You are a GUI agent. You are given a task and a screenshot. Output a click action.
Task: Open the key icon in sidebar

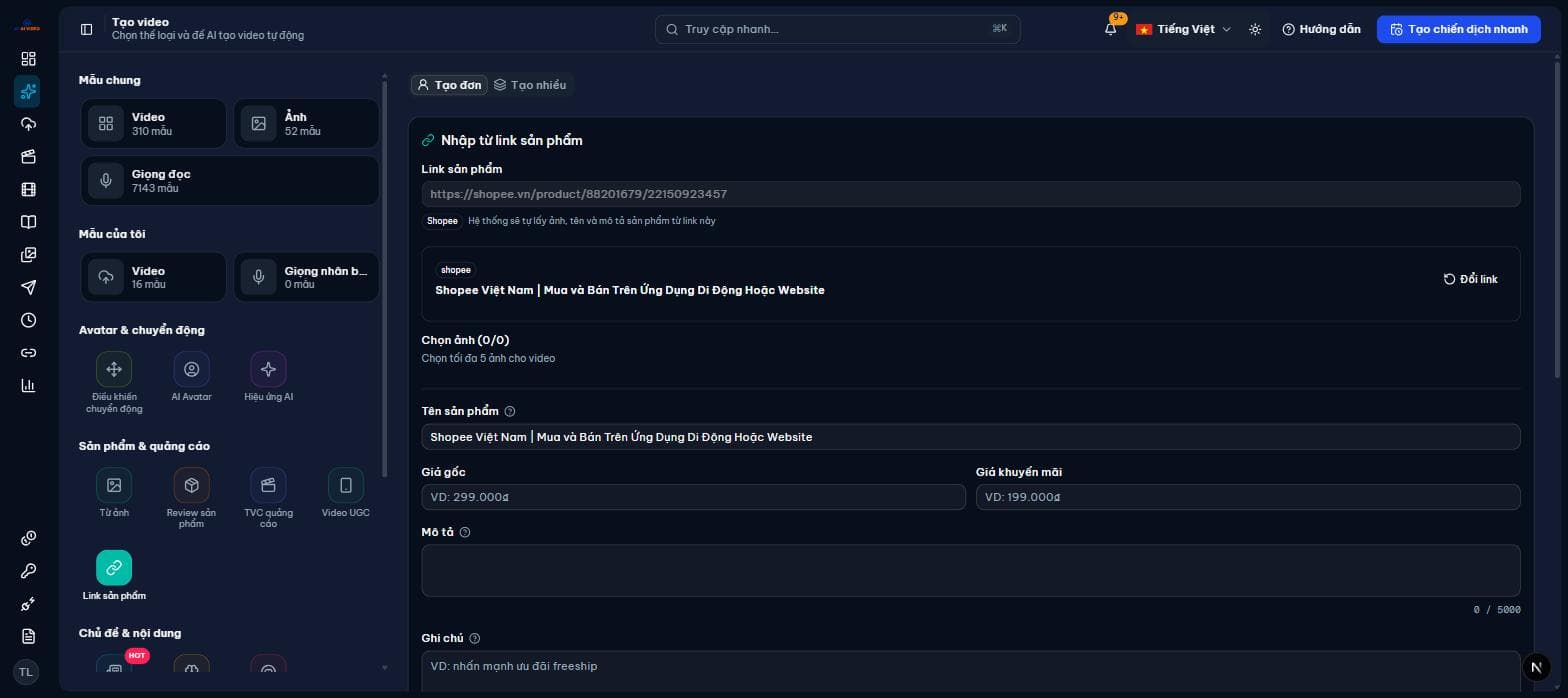28,571
